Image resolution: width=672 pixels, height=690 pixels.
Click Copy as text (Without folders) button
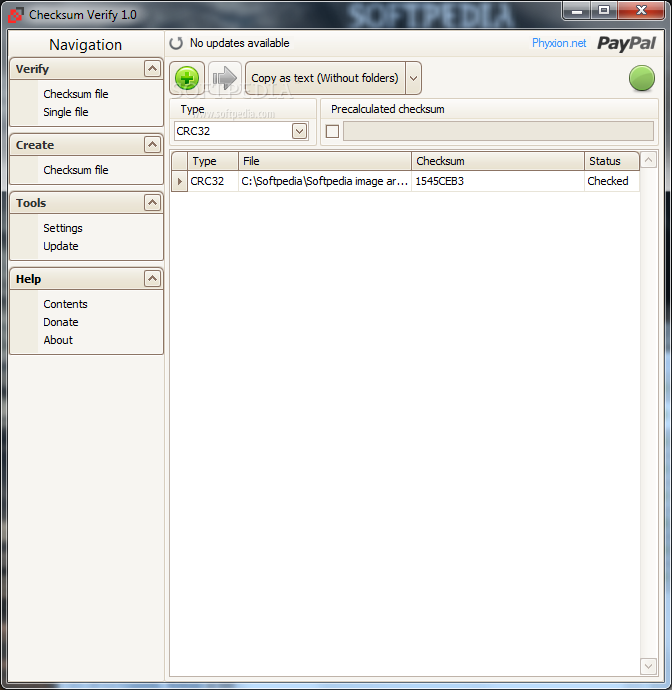[325, 78]
